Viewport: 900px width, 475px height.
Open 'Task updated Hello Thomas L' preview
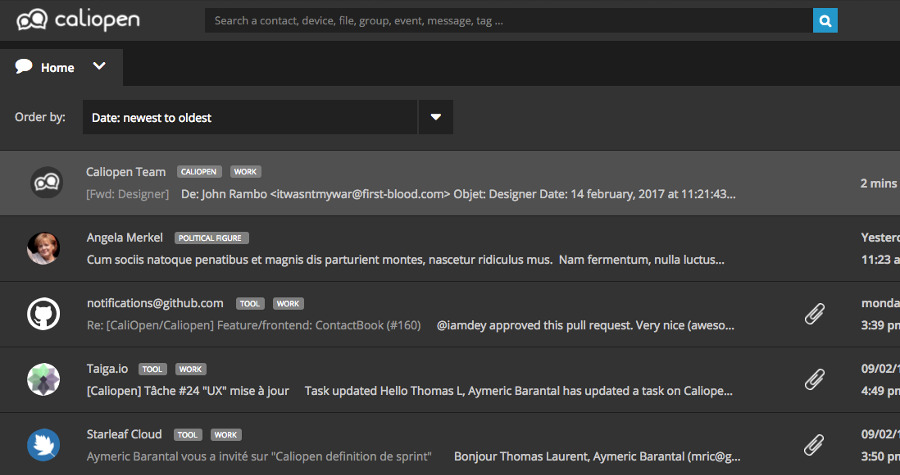point(518,391)
